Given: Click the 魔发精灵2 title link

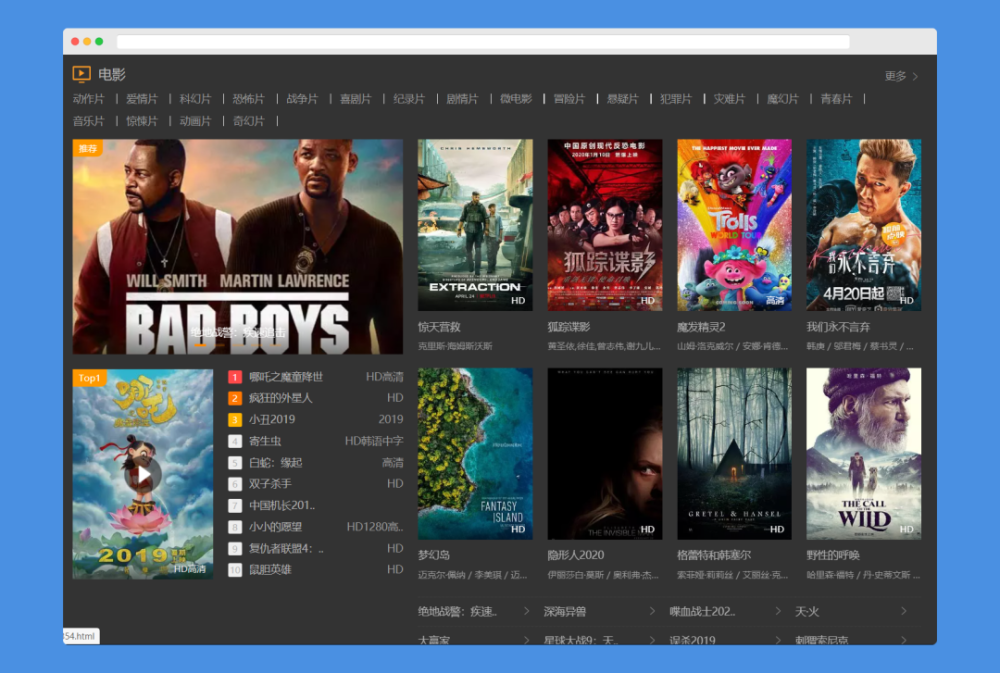Looking at the screenshot, I should 701,327.
